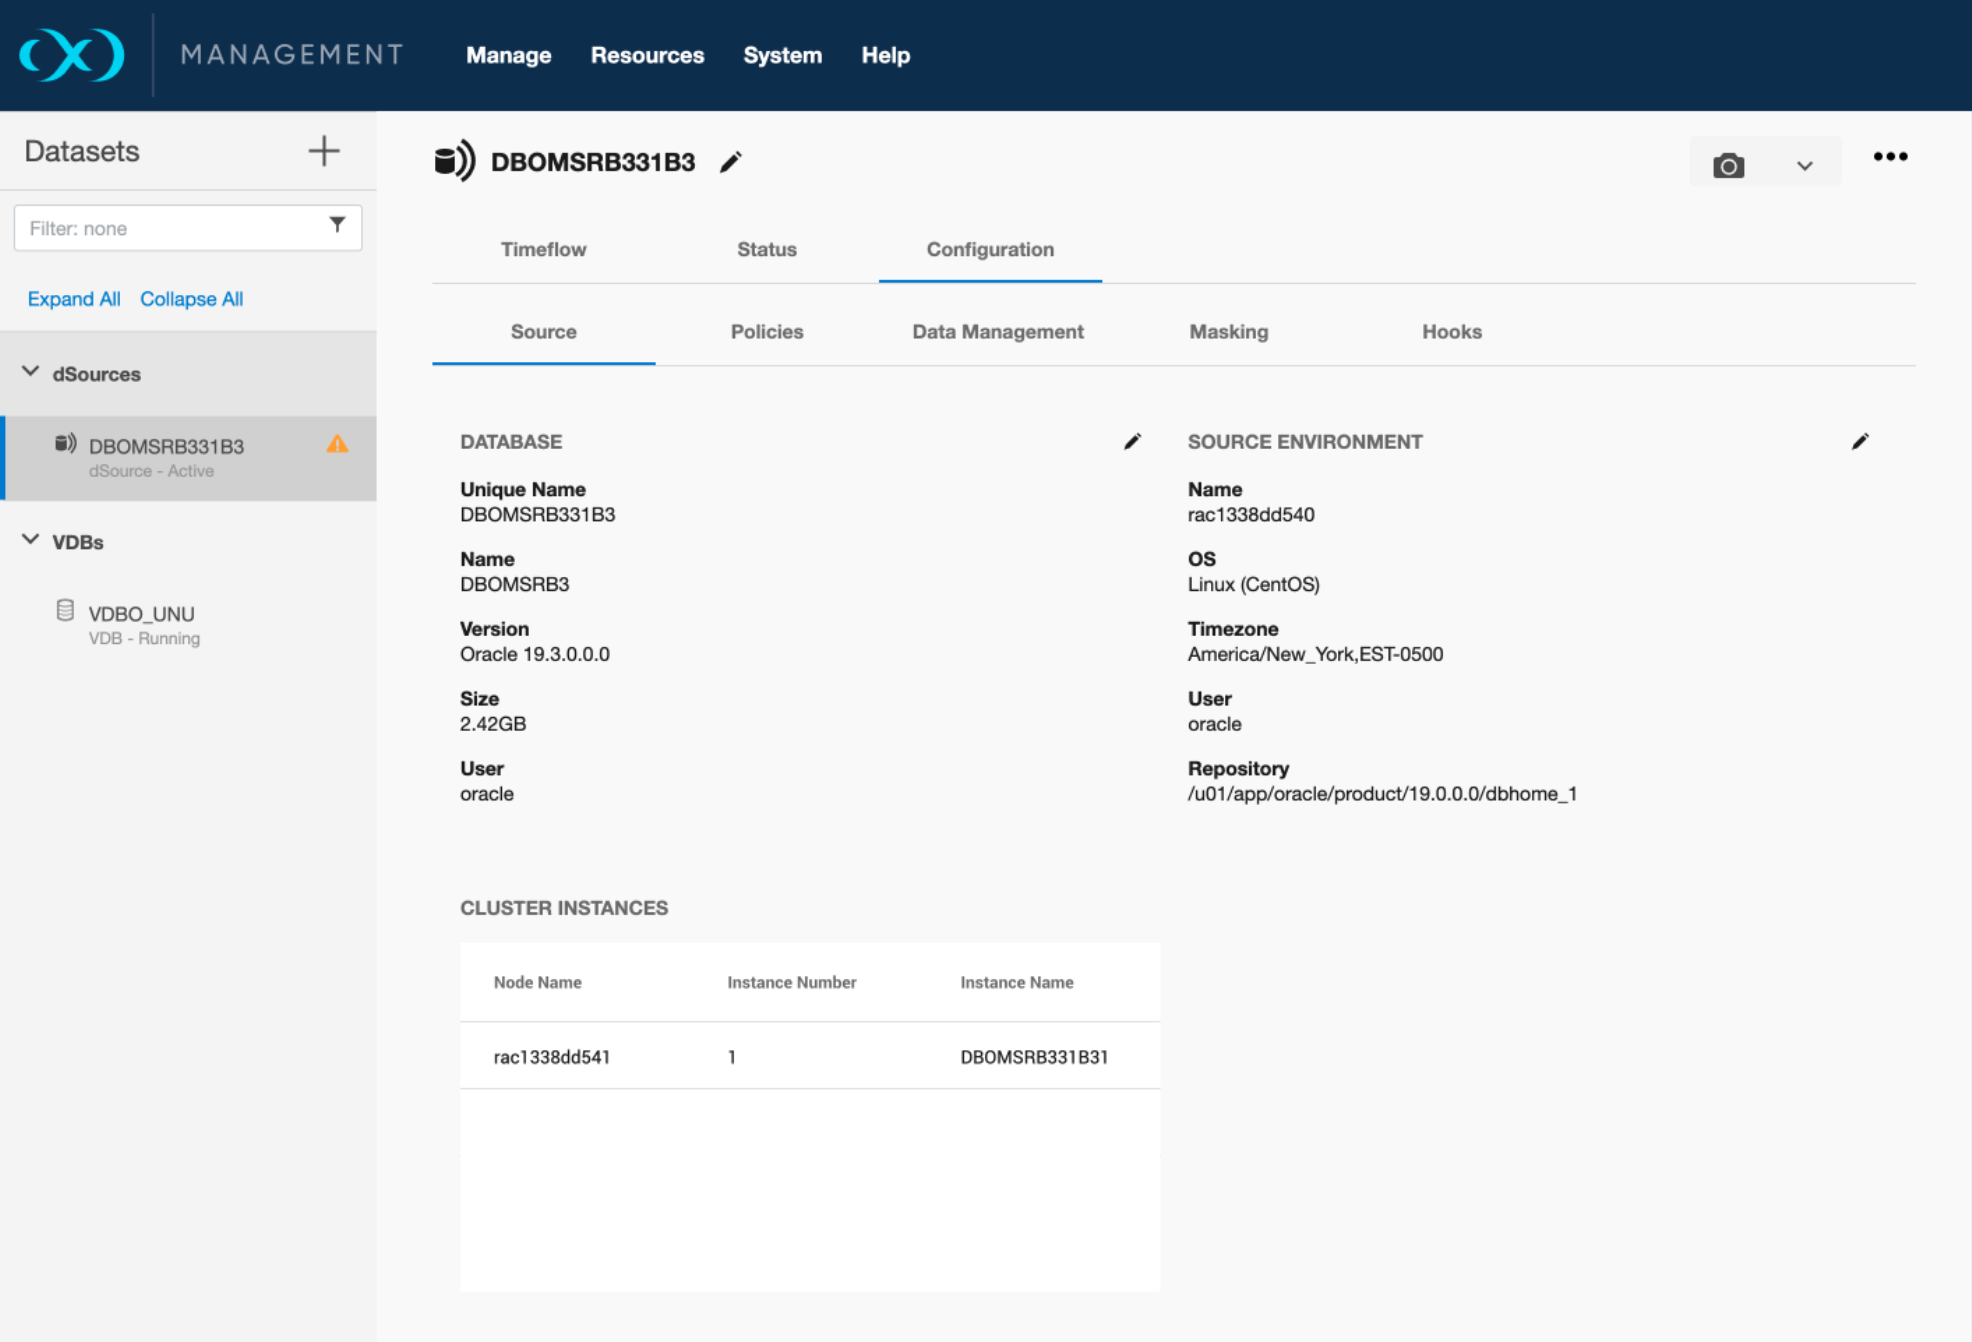Collapse the dSources group

[x=31, y=372]
